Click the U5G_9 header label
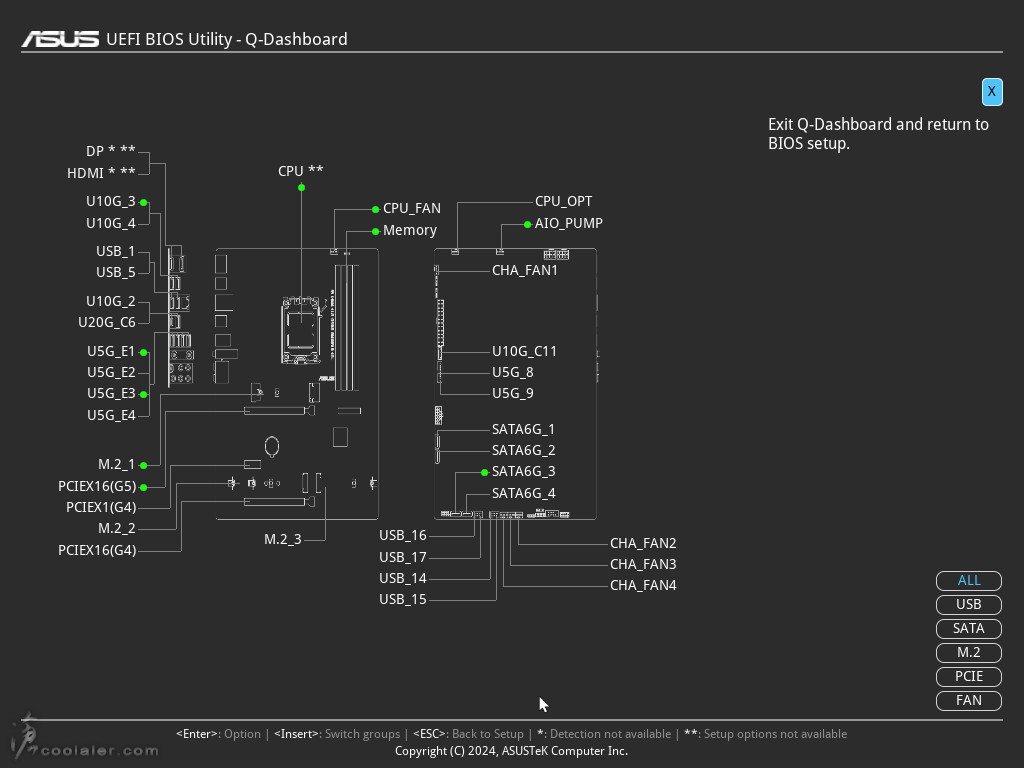 (513, 393)
